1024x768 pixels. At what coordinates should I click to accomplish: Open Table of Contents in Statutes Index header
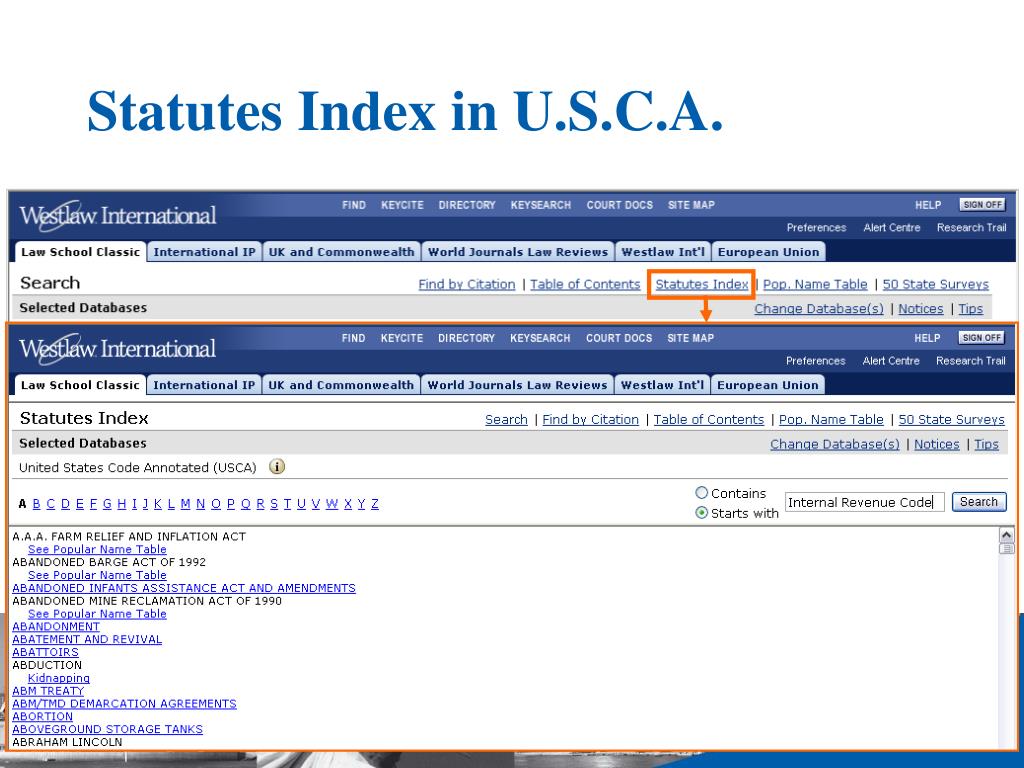pos(709,420)
